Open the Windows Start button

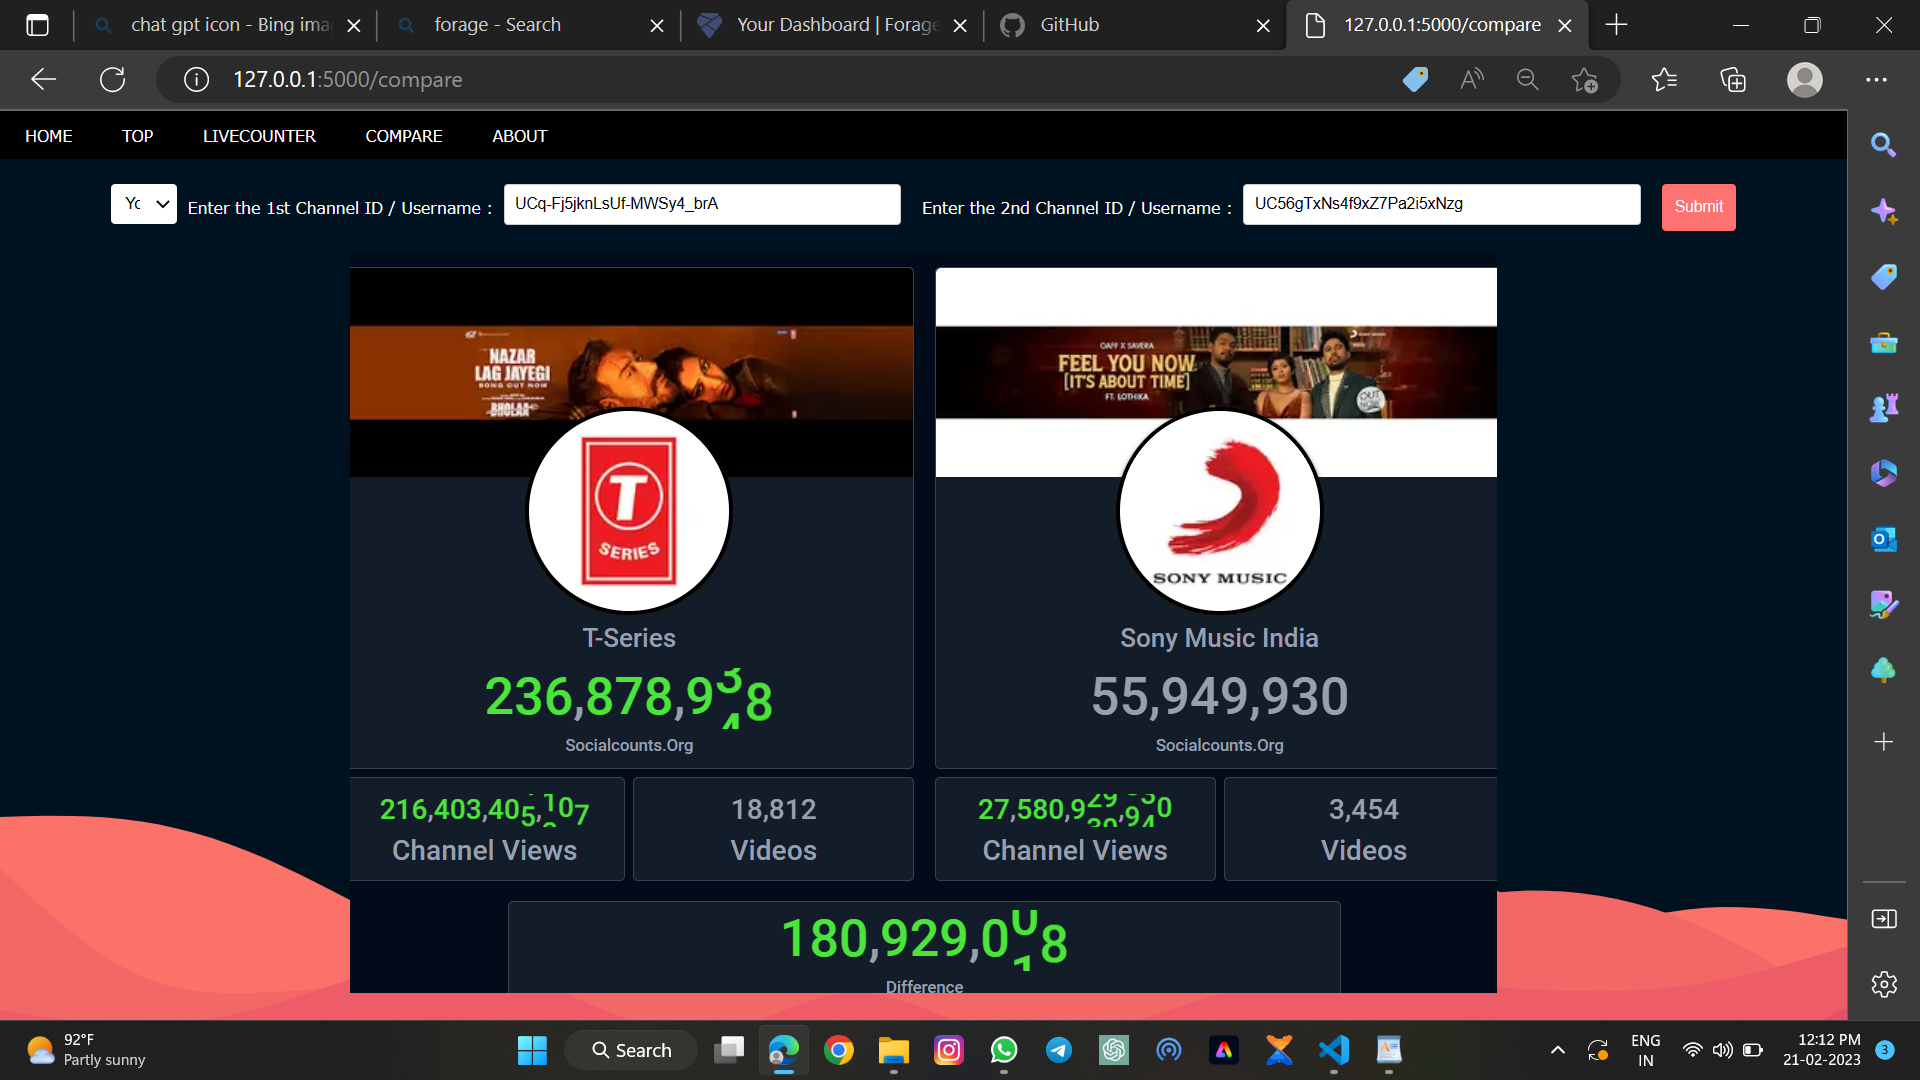point(532,1050)
